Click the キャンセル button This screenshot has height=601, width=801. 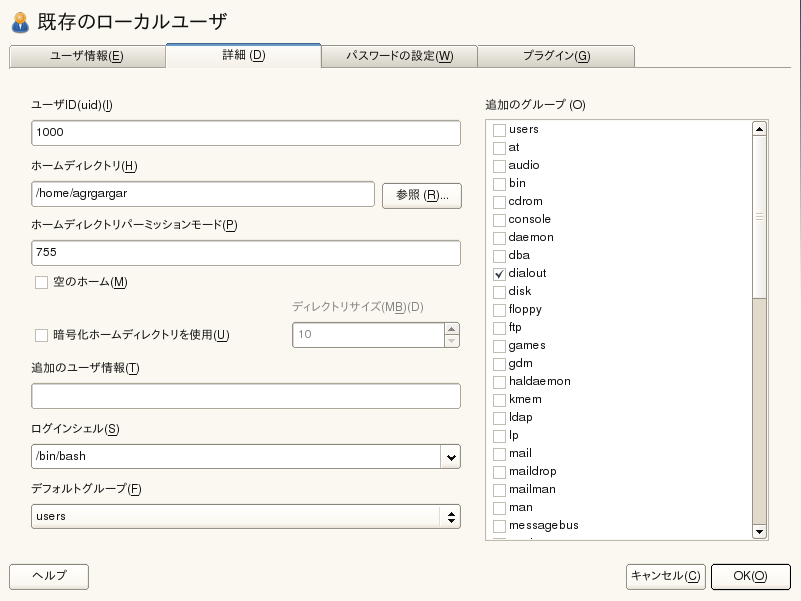pyautogui.click(x=665, y=576)
